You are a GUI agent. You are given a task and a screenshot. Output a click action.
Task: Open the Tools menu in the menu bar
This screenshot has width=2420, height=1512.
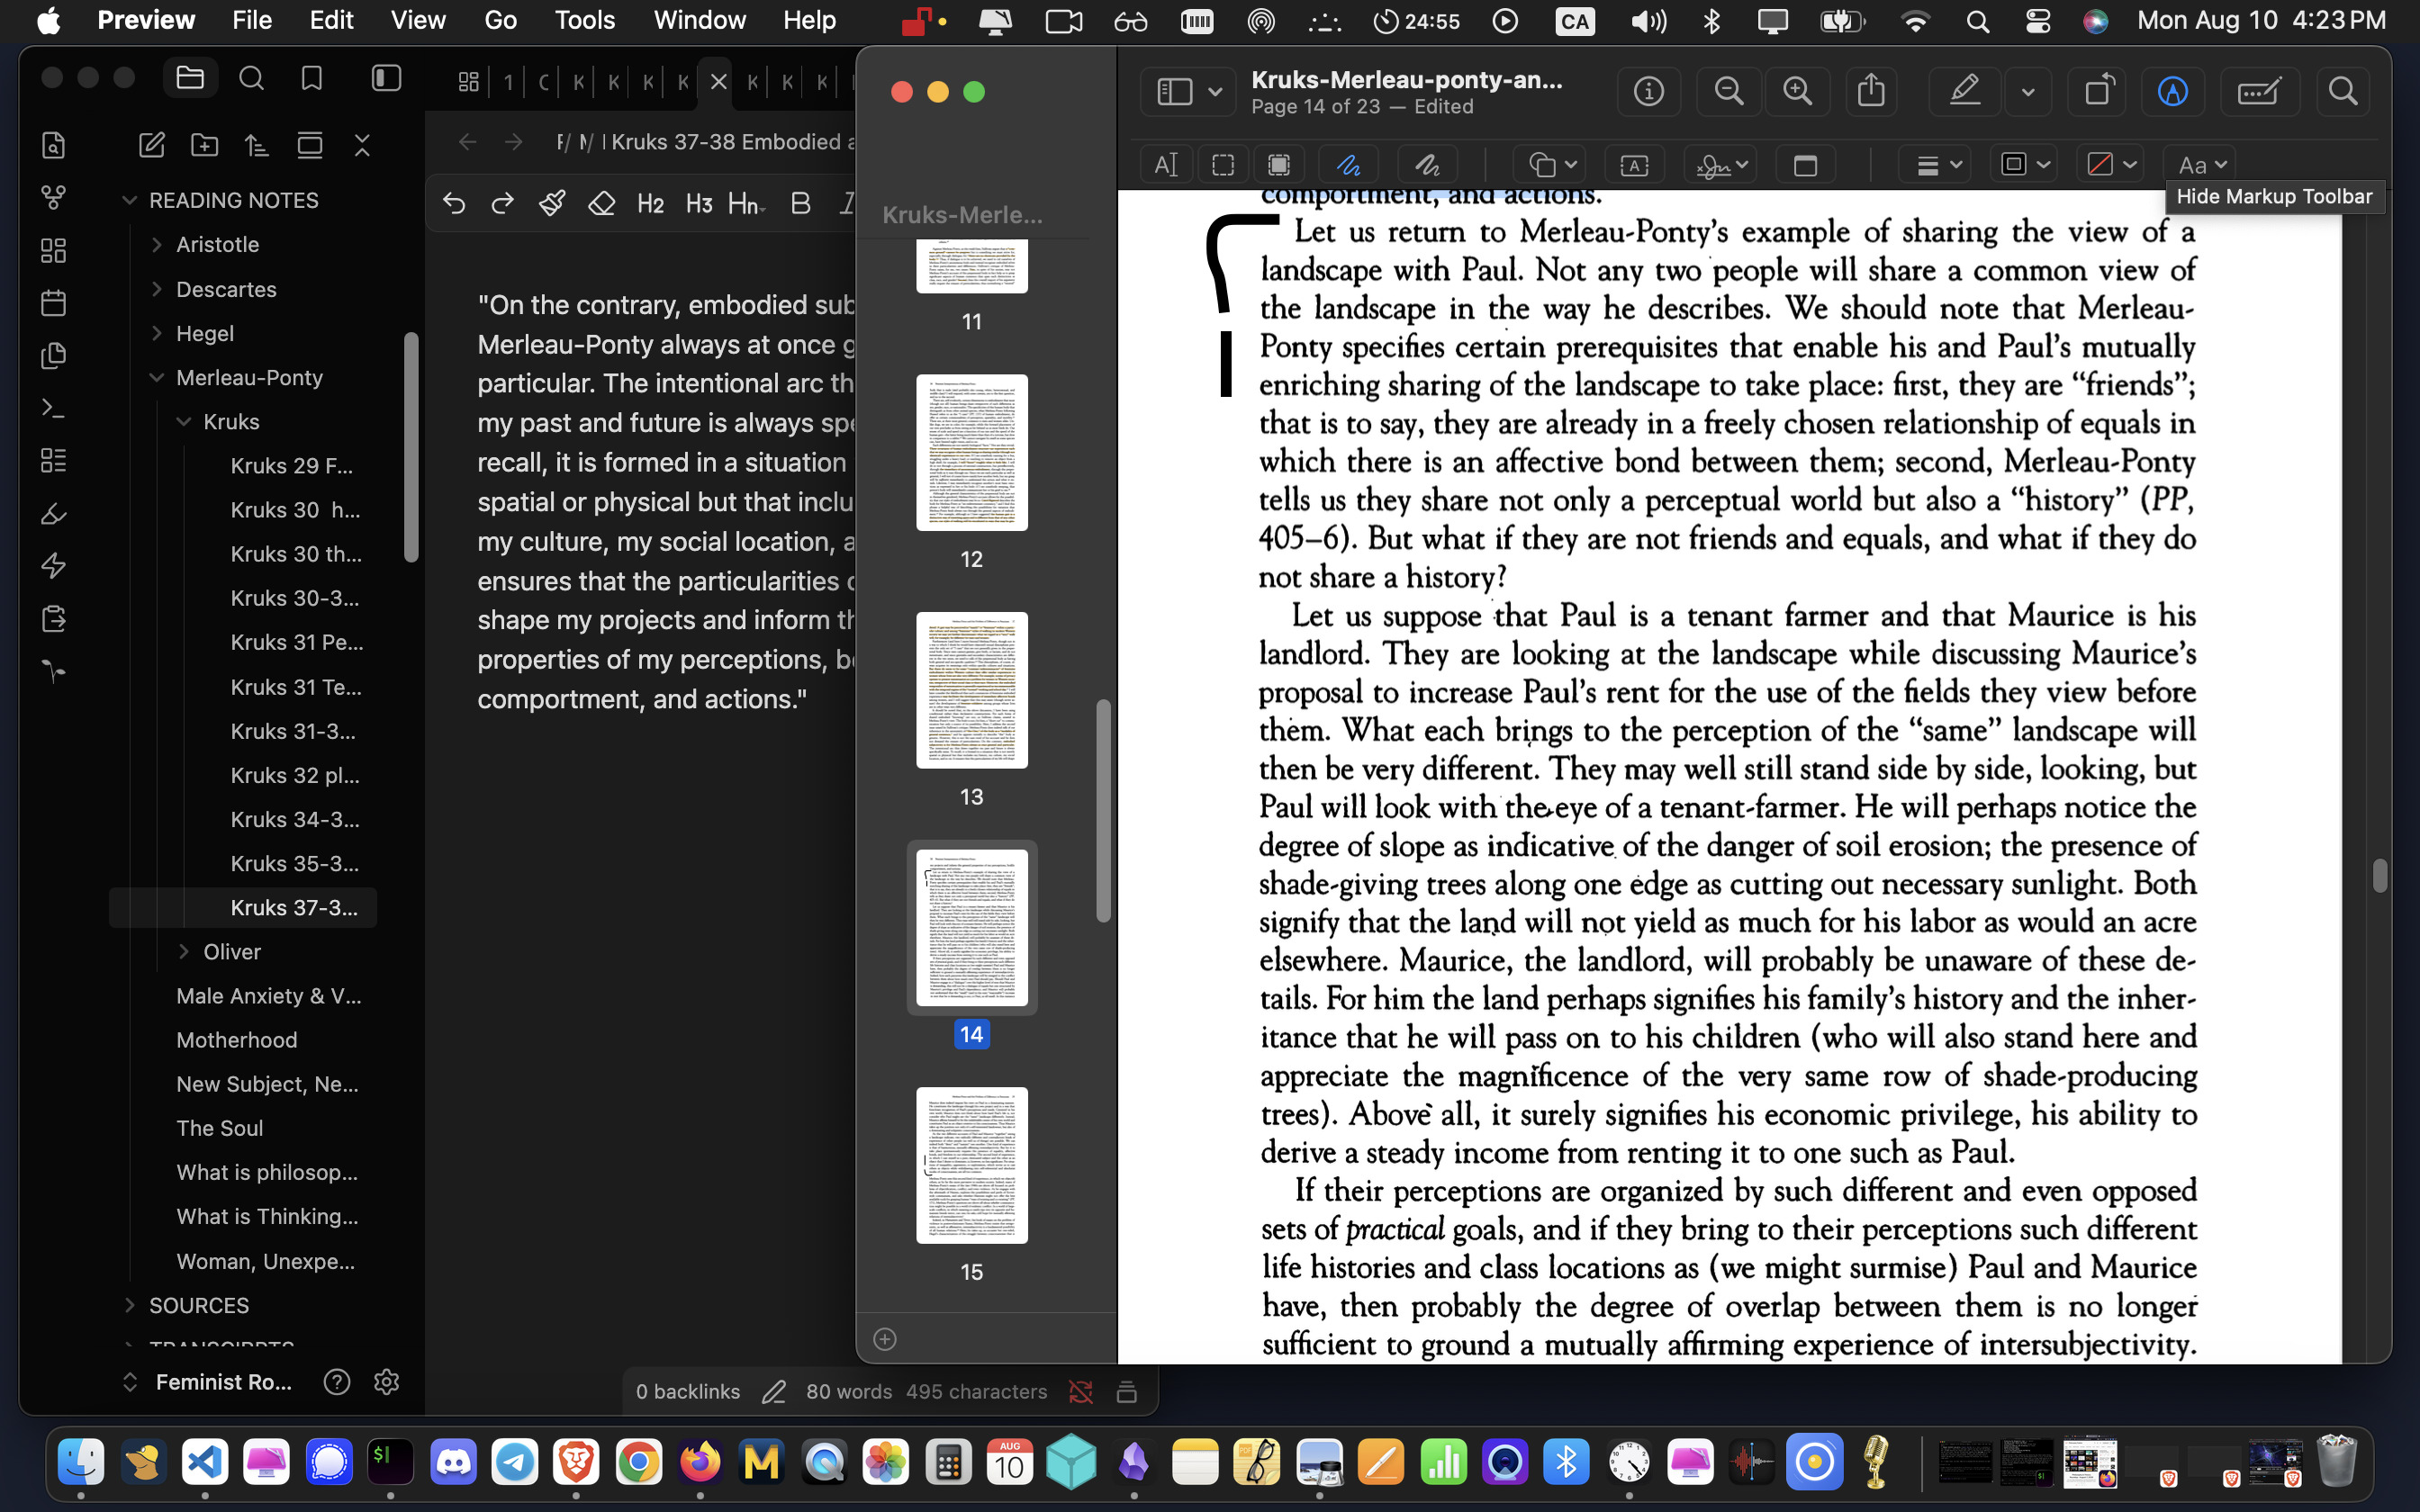tap(584, 20)
